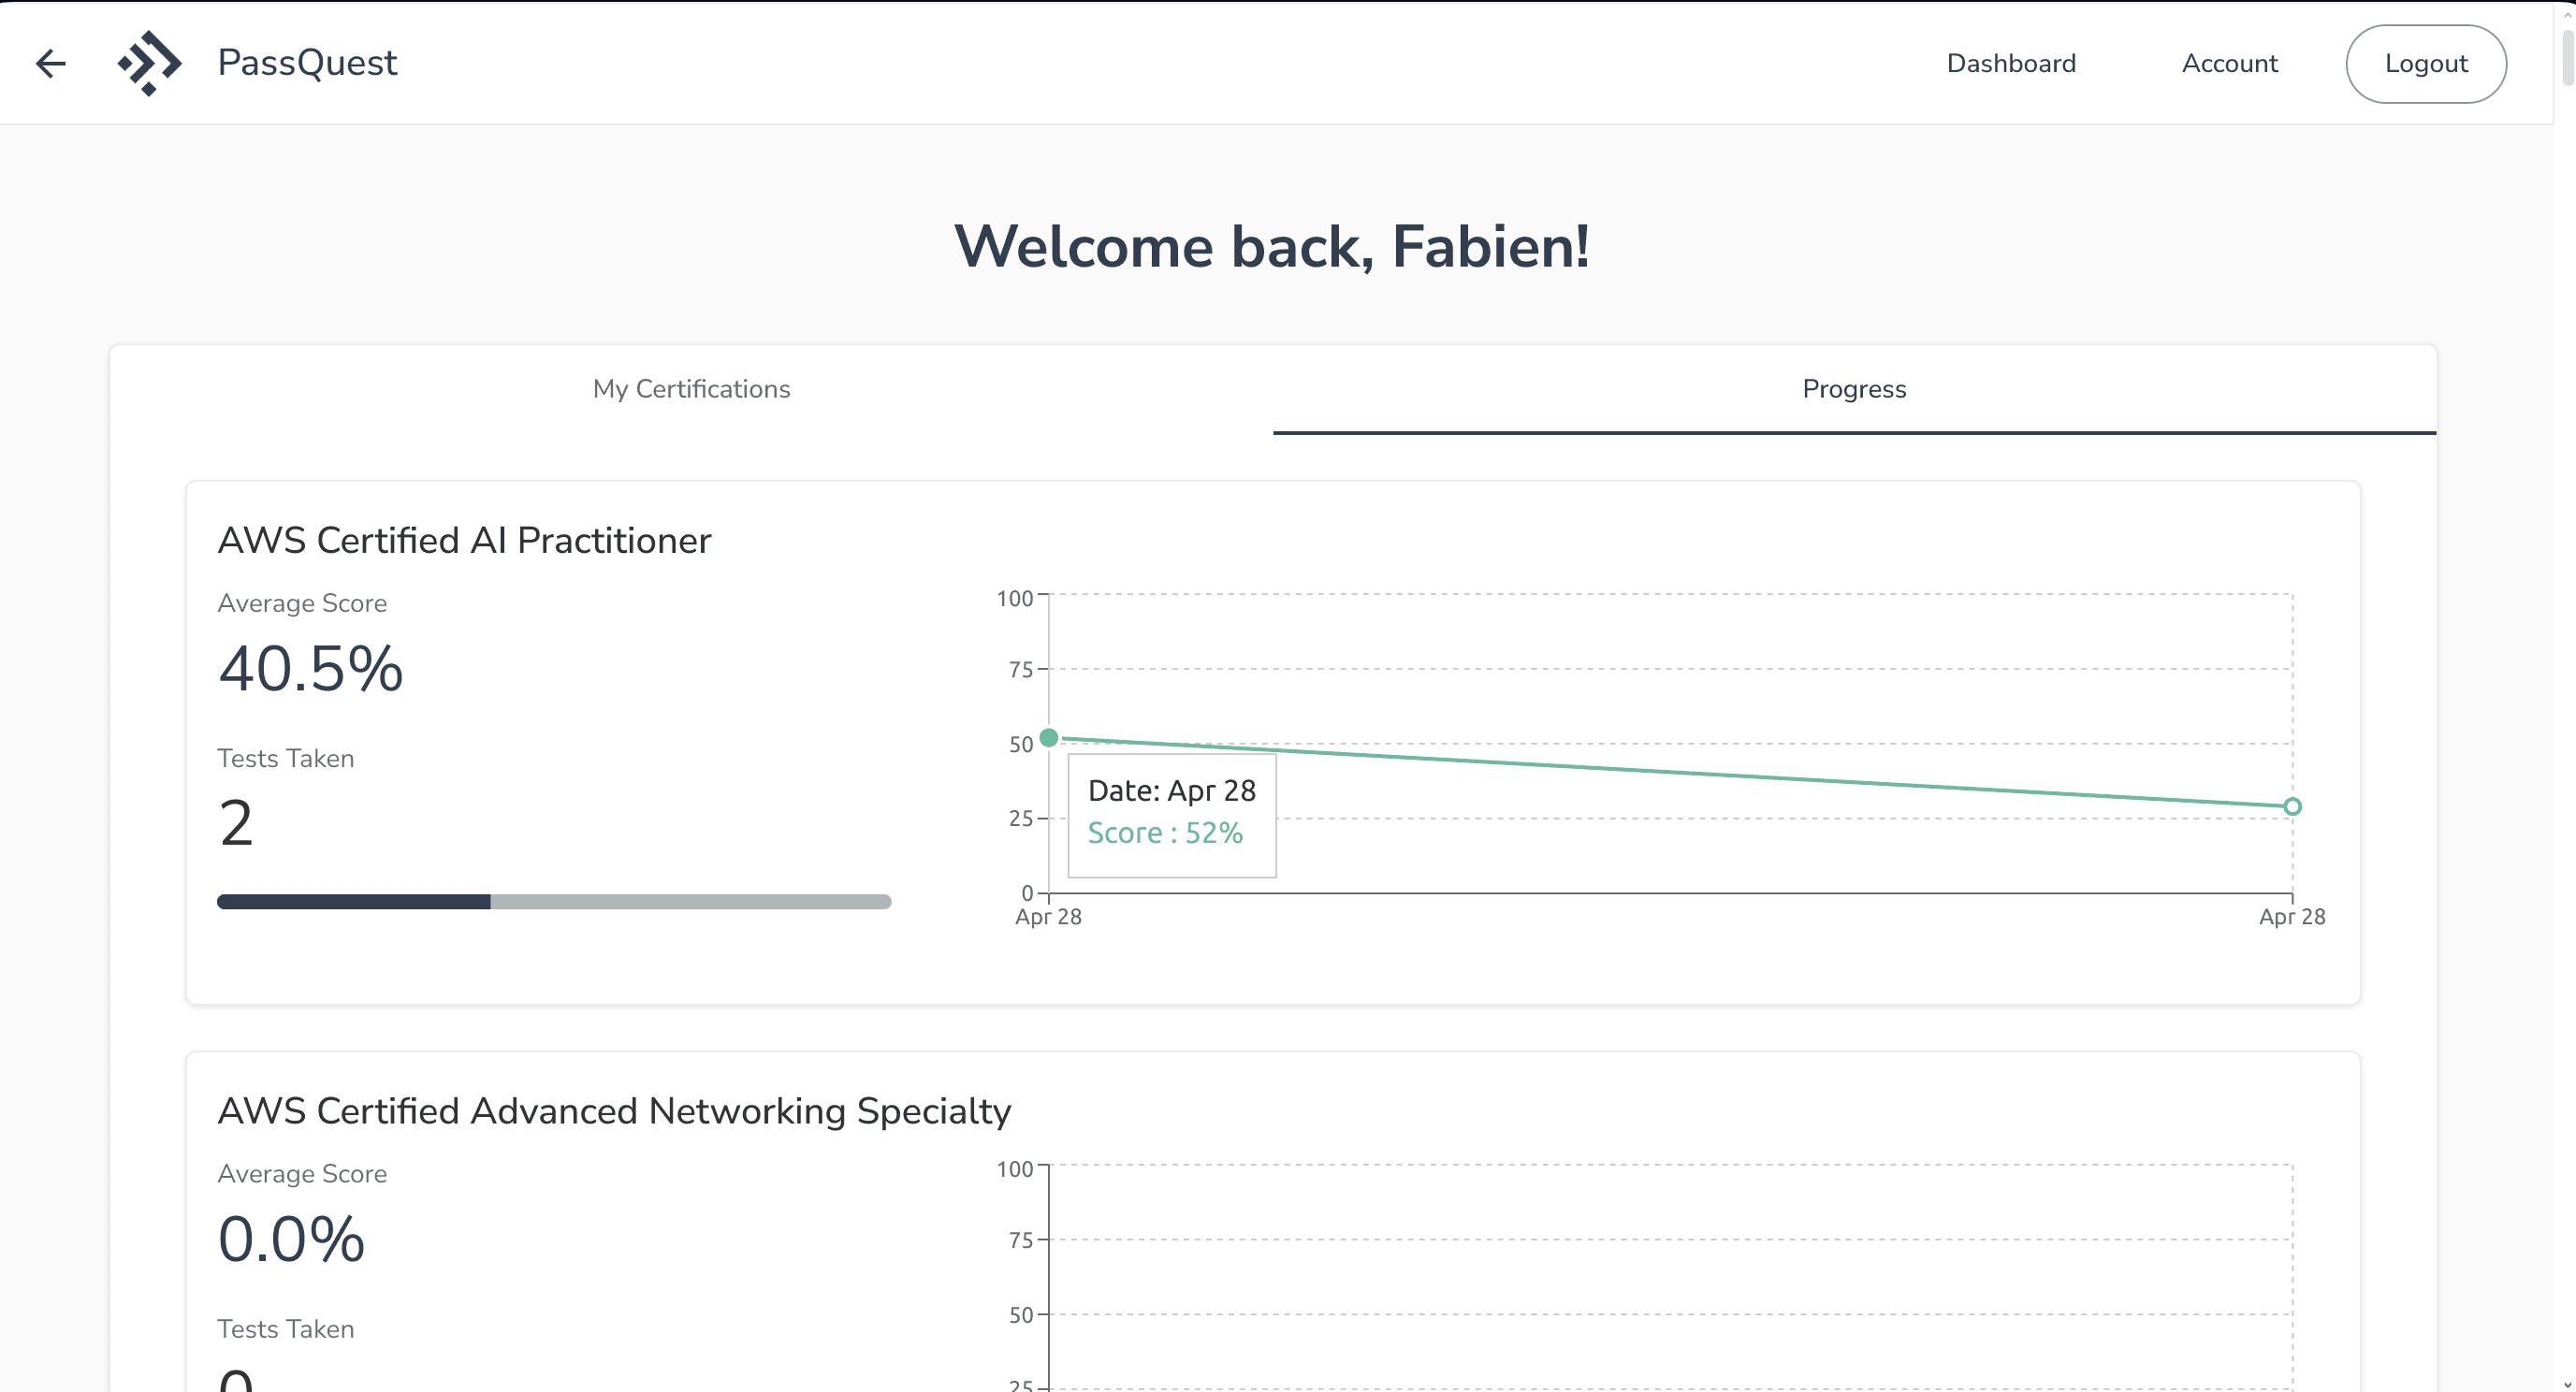The height and width of the screenshot is (1392, 2576).
Task: Click the 40.5% average score value
Action: point(310,668)
